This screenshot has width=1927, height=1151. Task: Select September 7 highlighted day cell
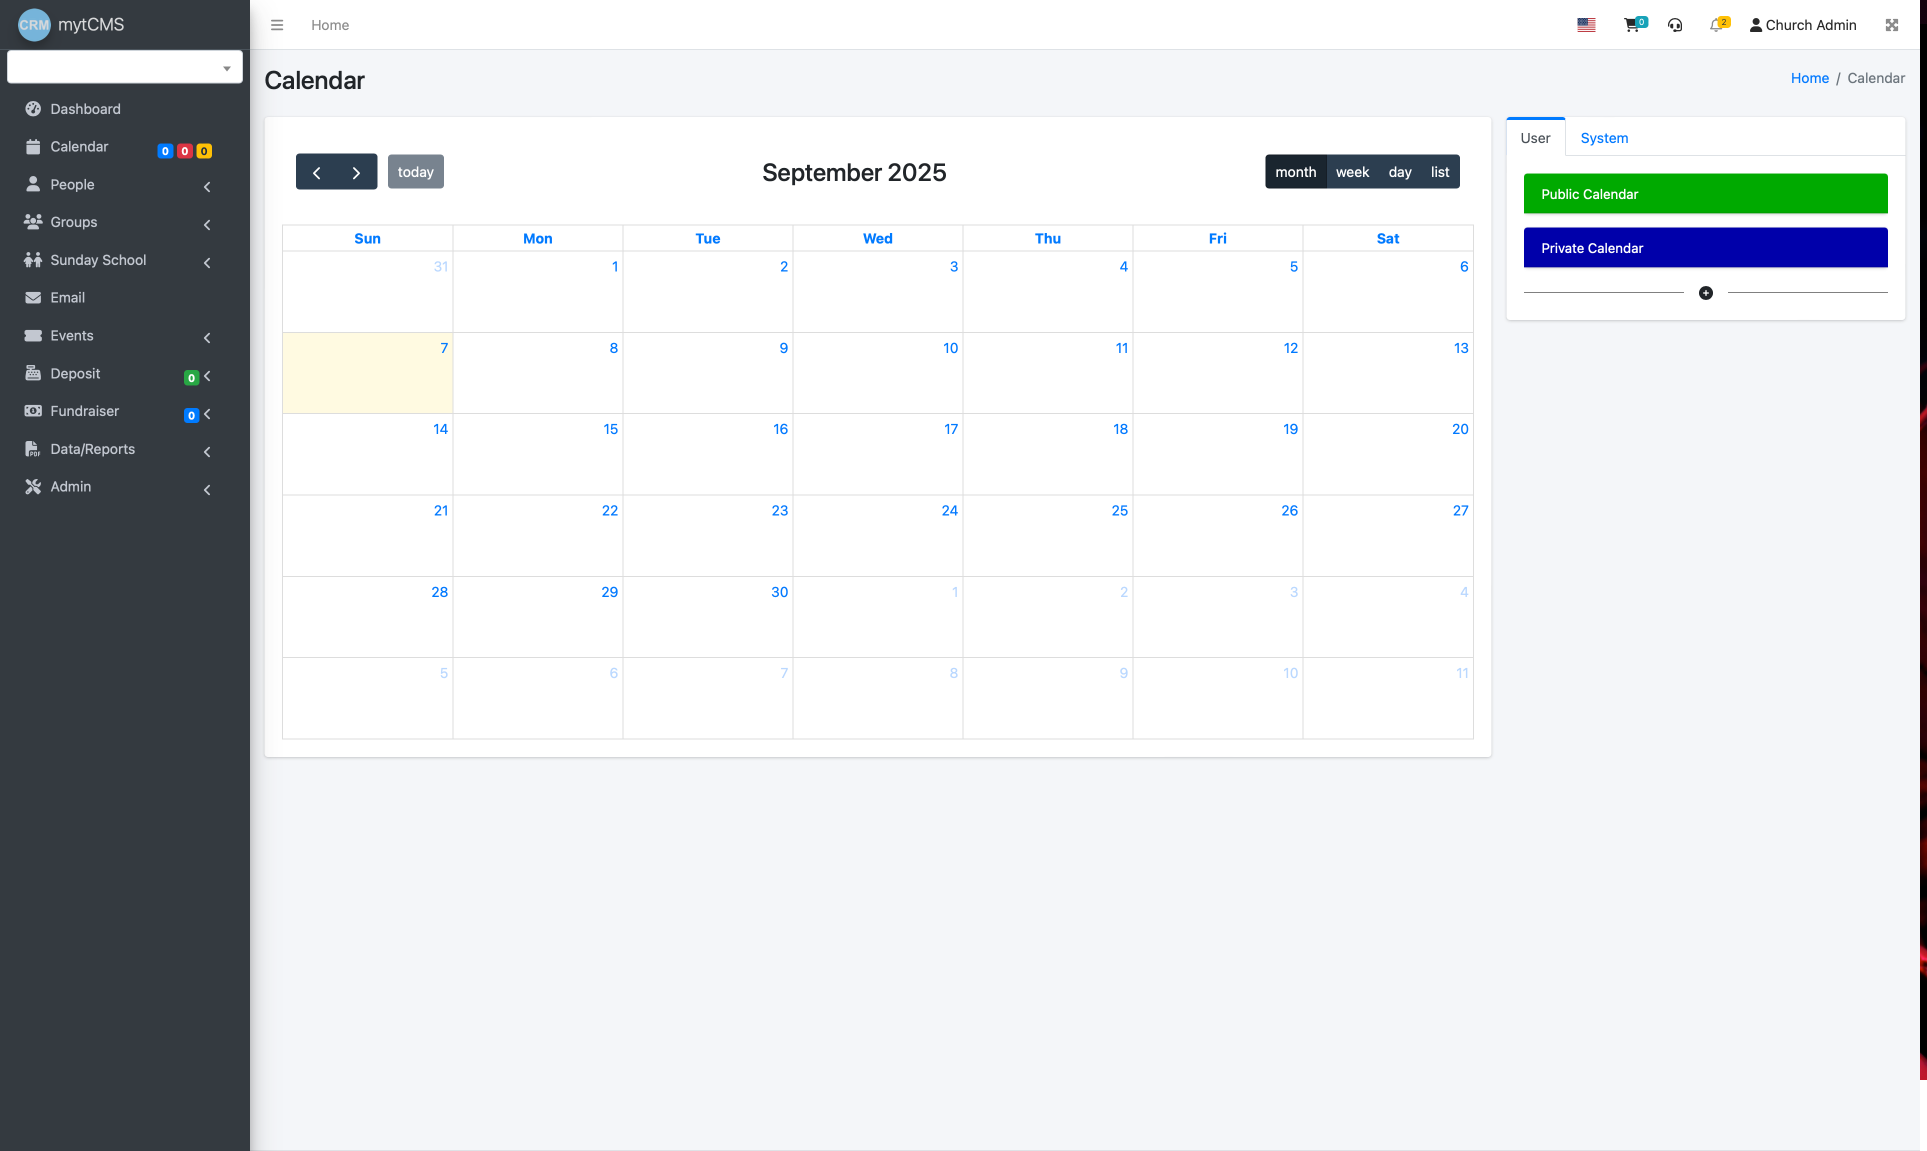pyautogui.click(x=367, y=373)
